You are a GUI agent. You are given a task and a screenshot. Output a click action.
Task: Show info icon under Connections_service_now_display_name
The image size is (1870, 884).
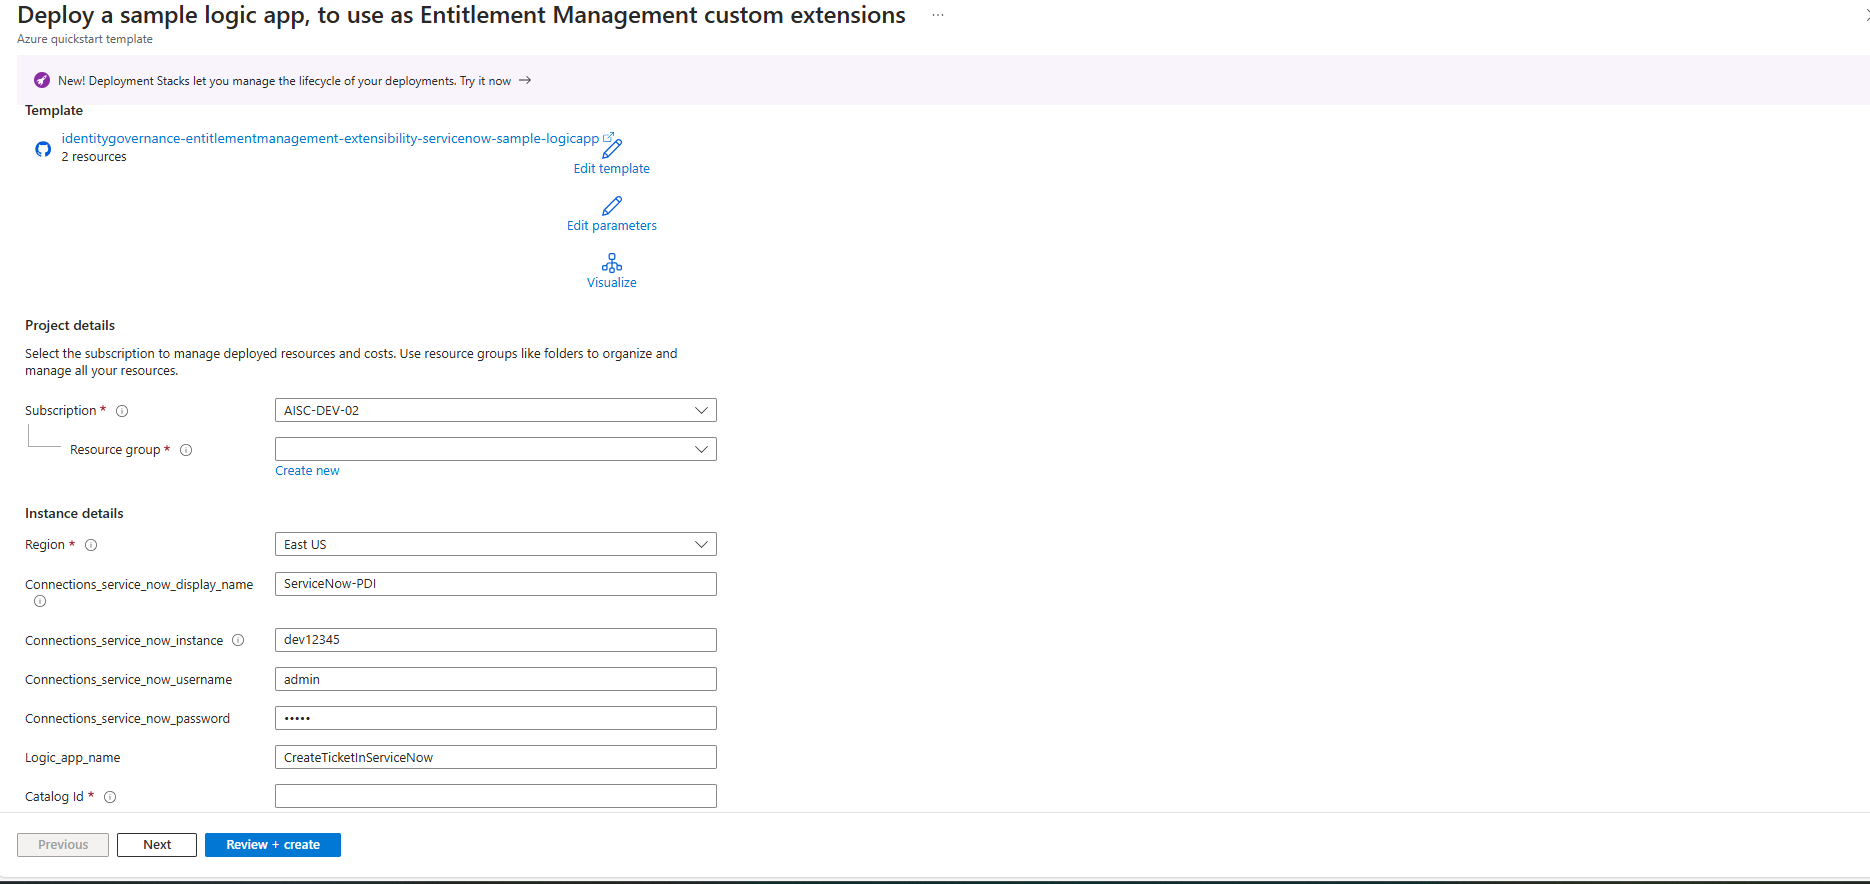(40, 601)
